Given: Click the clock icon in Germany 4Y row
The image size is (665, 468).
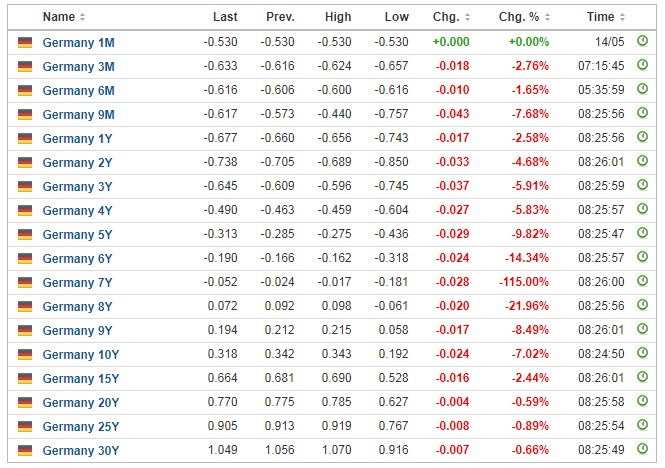Looking at the screenshot, I should coord(643,209).
